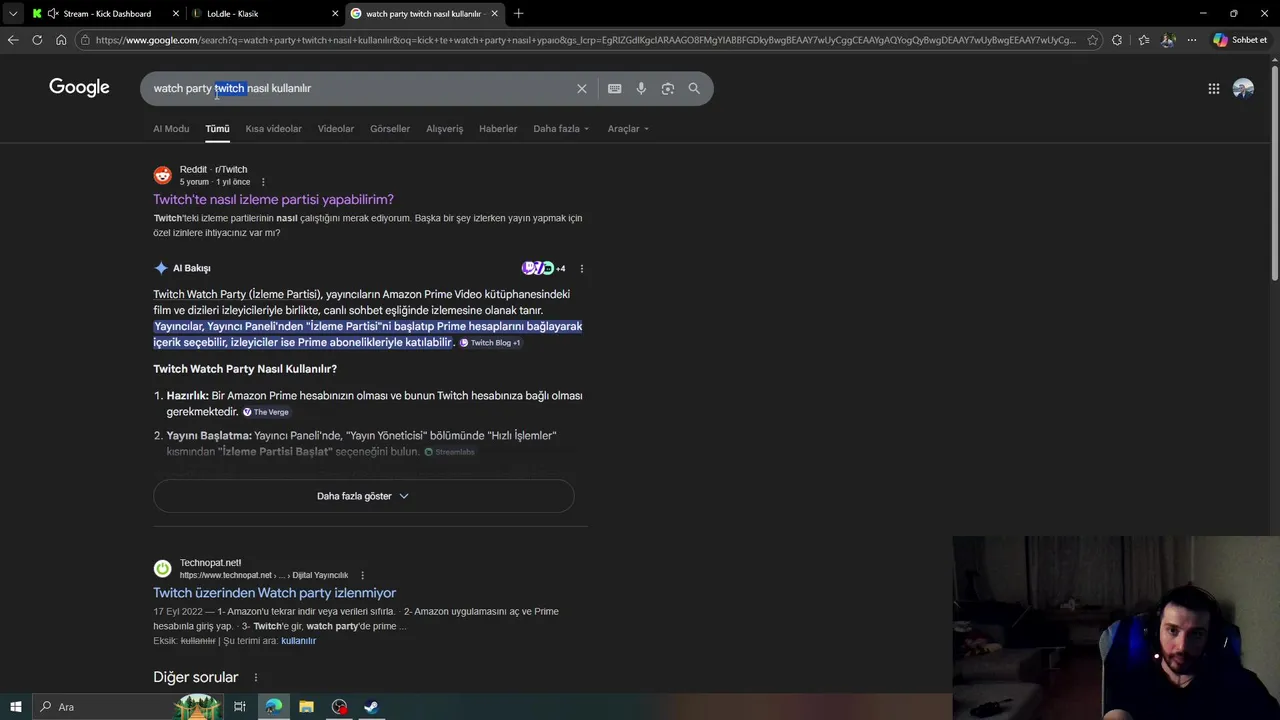Viewport: 1280px width, 720px height.
Task: Open the Google apps grid
Action: click(x=1213, y=88)
